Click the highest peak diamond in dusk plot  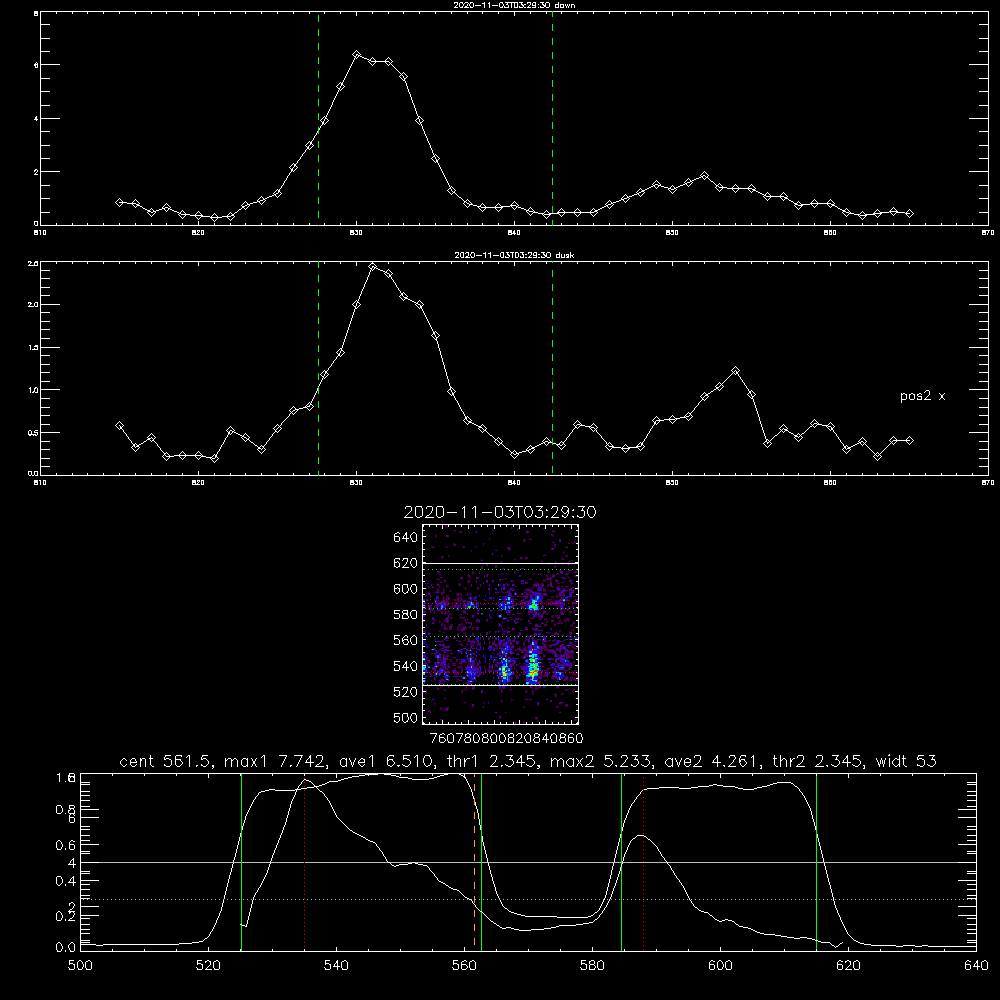(372, 267)
